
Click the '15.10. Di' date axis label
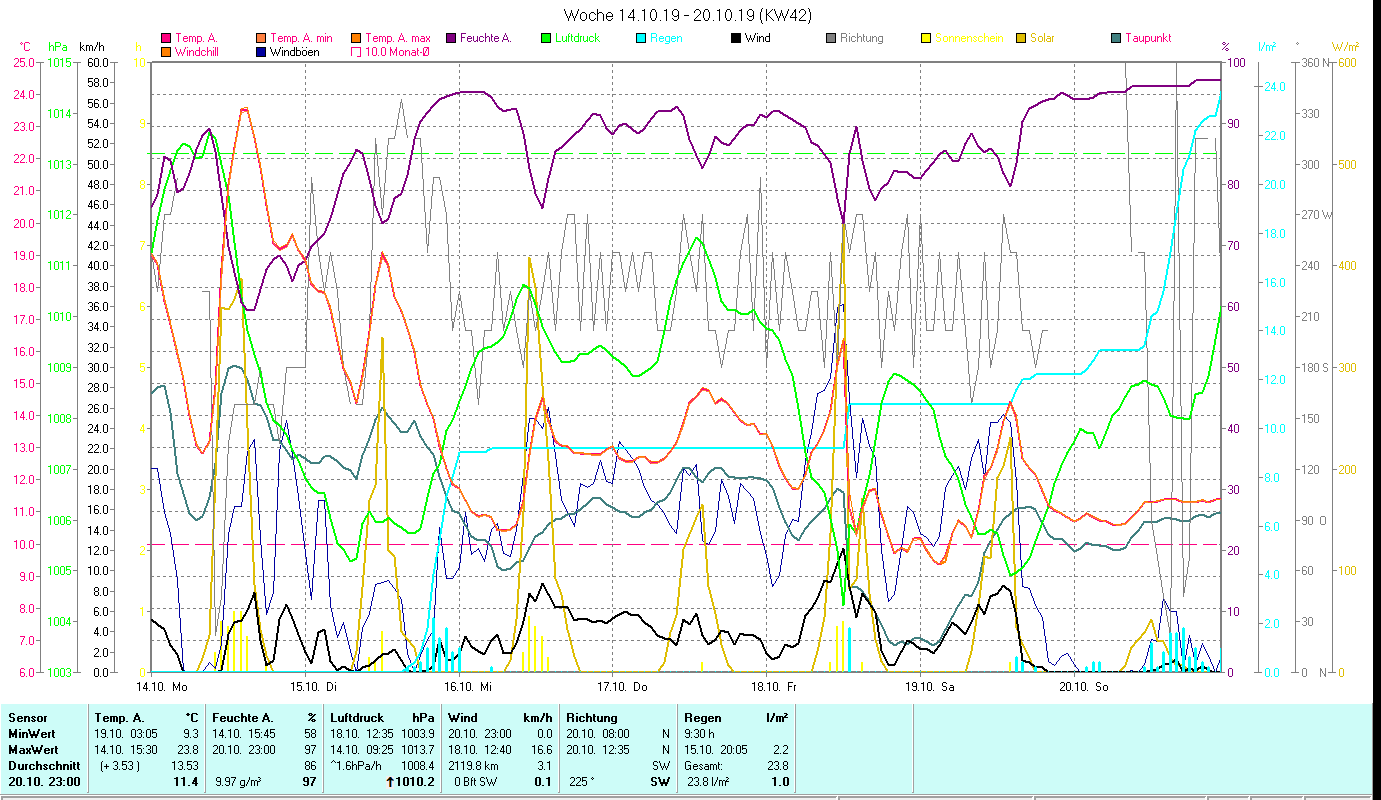tap(313, 686)
